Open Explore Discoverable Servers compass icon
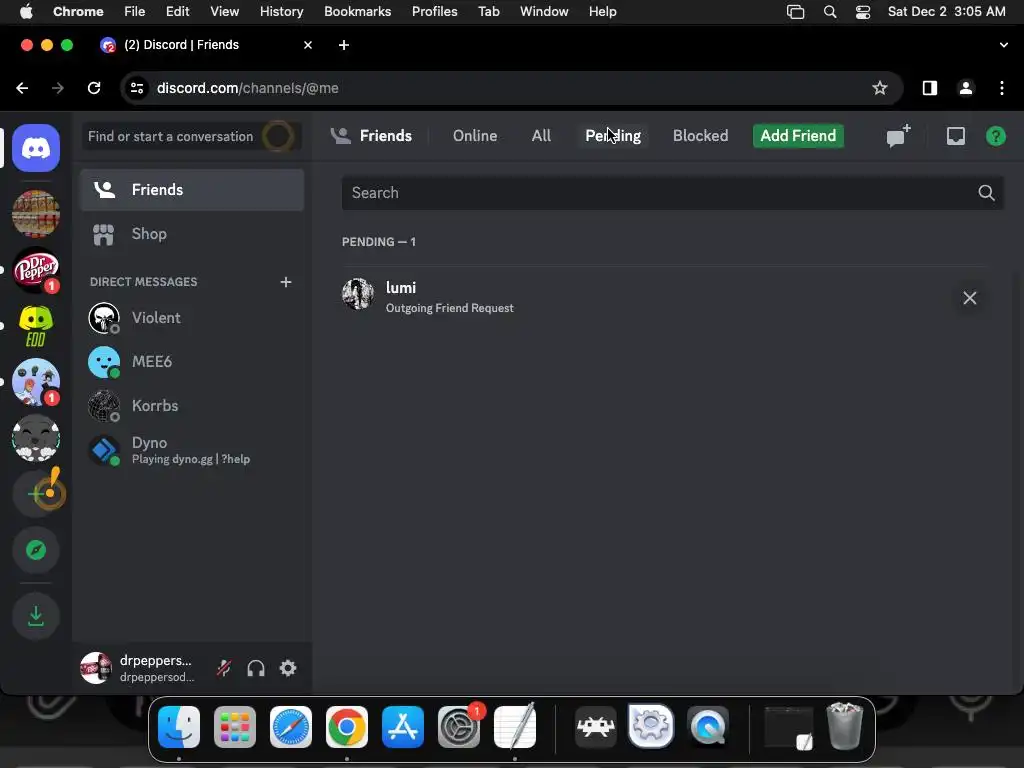This screenshot has width=1024, height=768. pyautogui.click(x=36, y=551)
